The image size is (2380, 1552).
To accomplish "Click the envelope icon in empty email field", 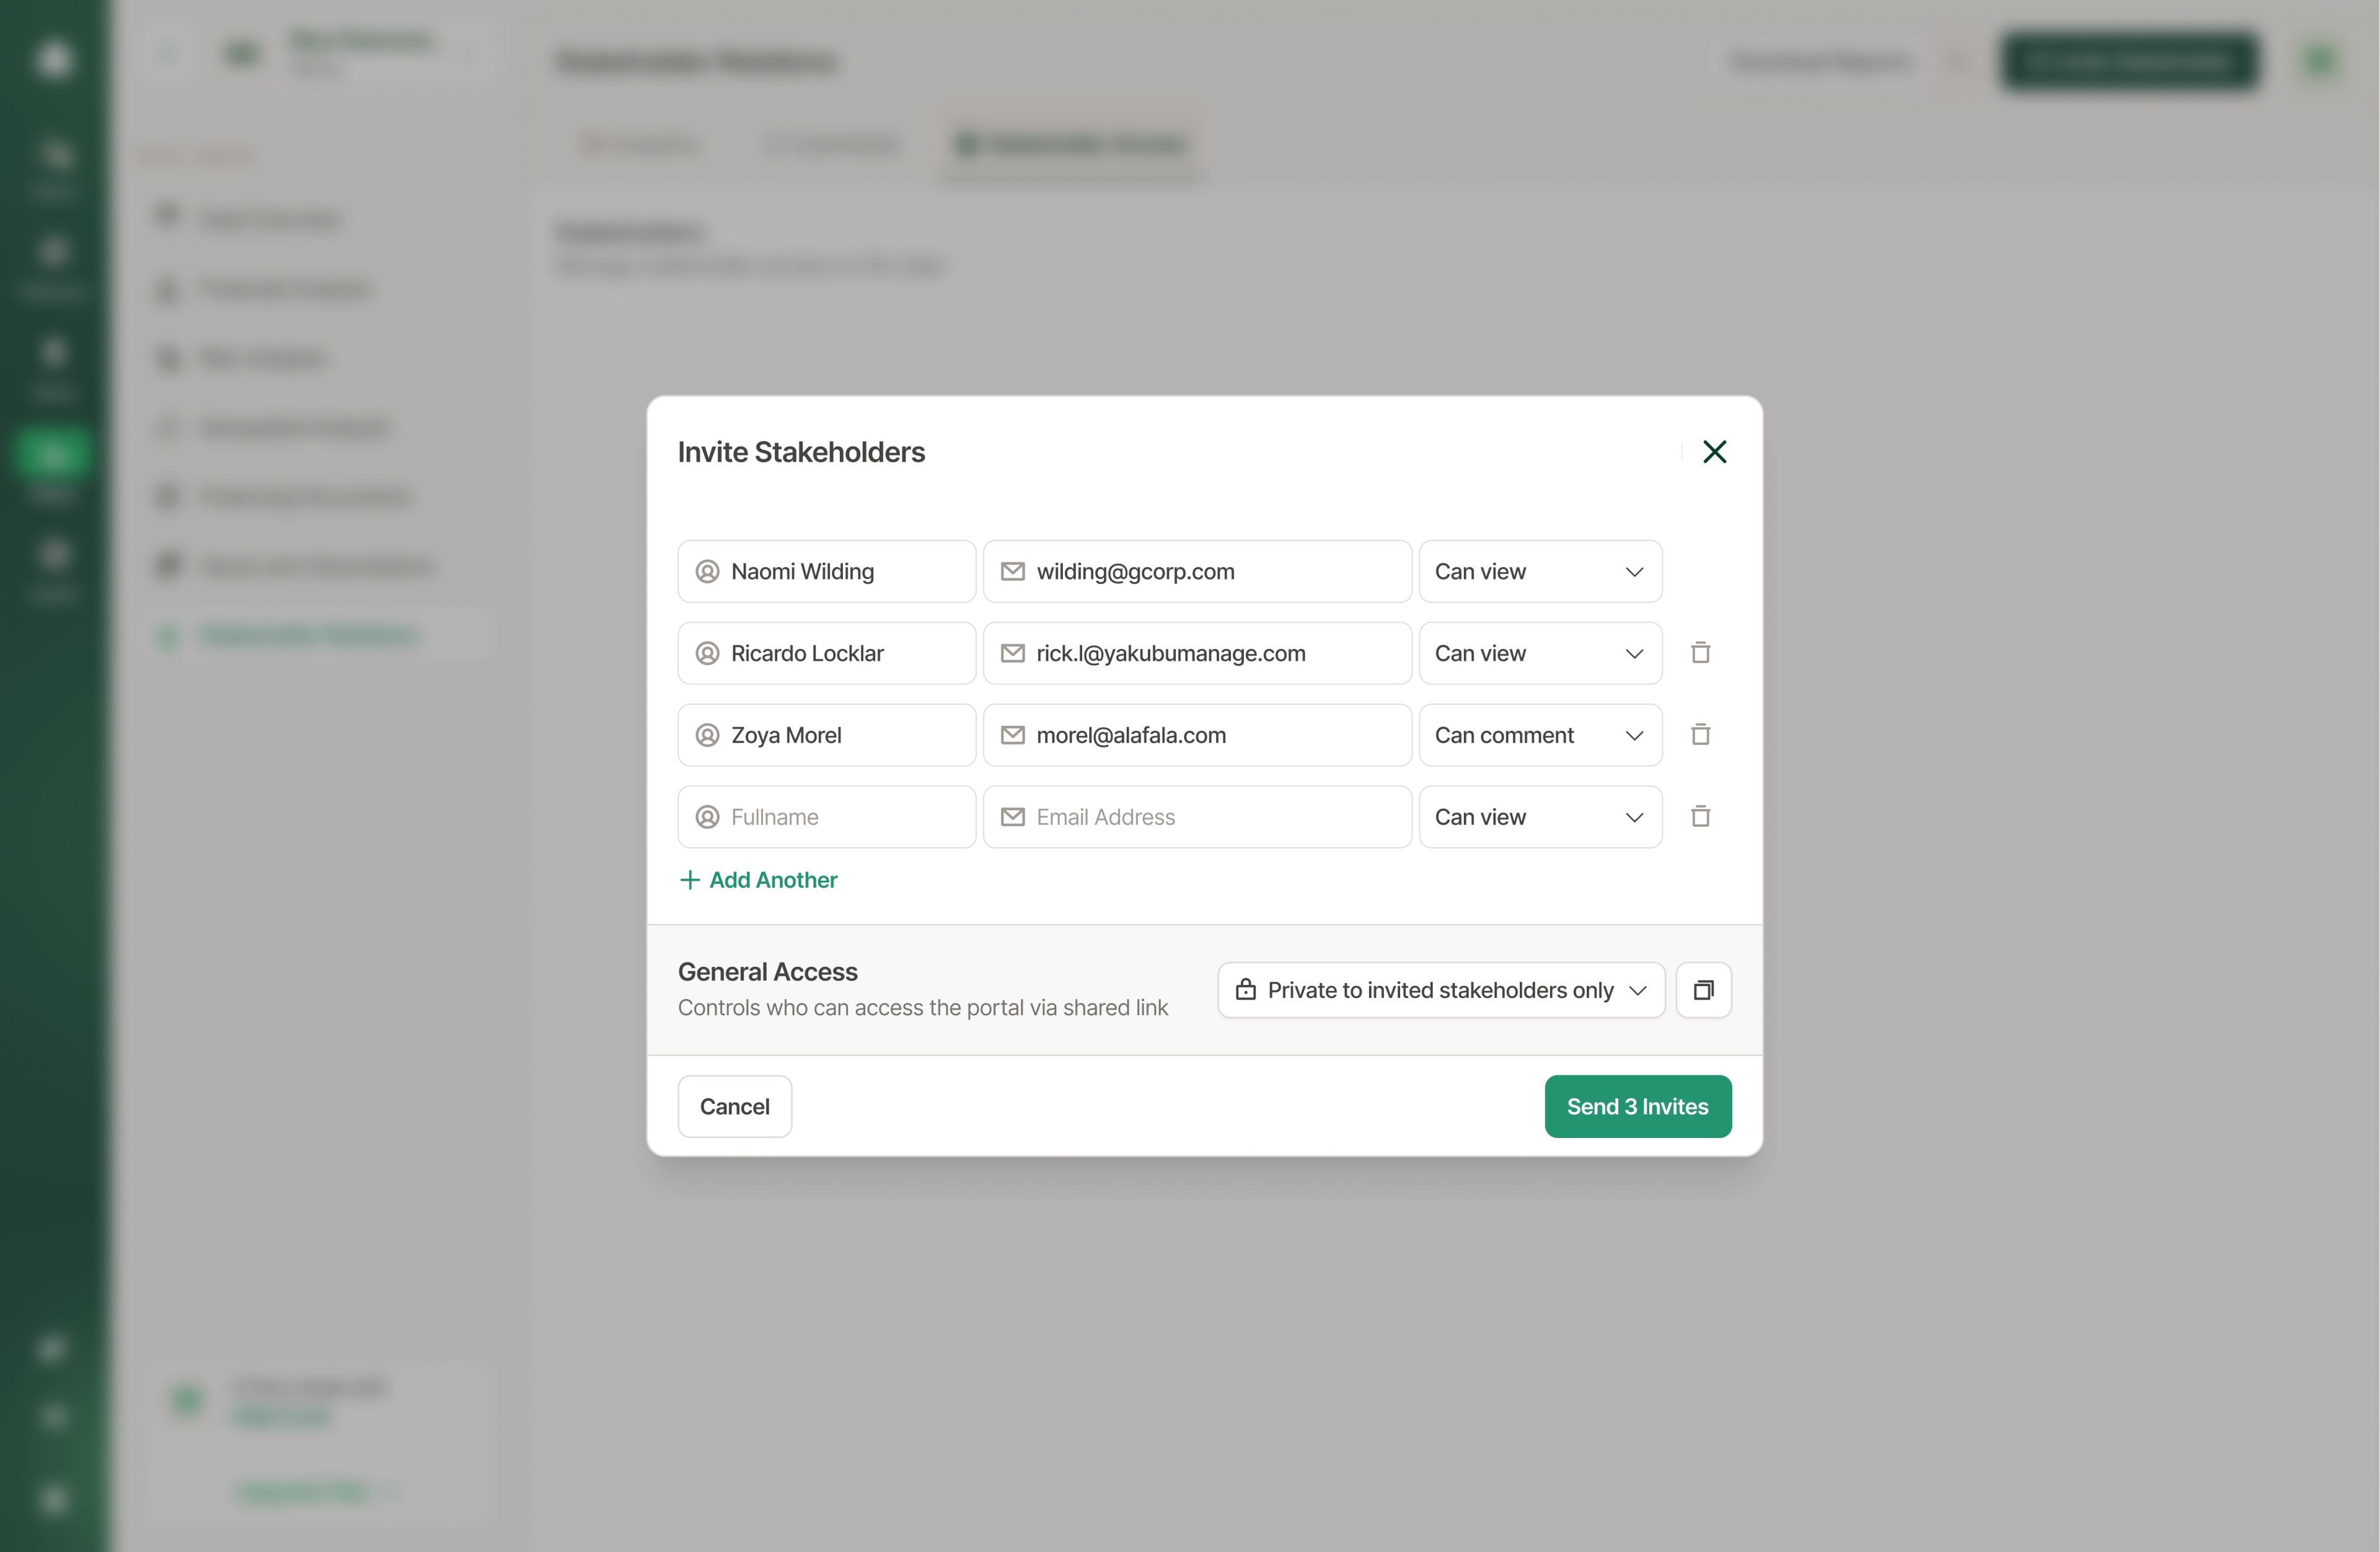I will coord(1012,817).
